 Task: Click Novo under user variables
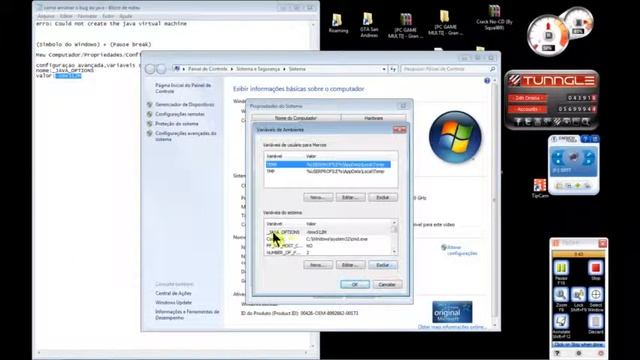[318, 197]
